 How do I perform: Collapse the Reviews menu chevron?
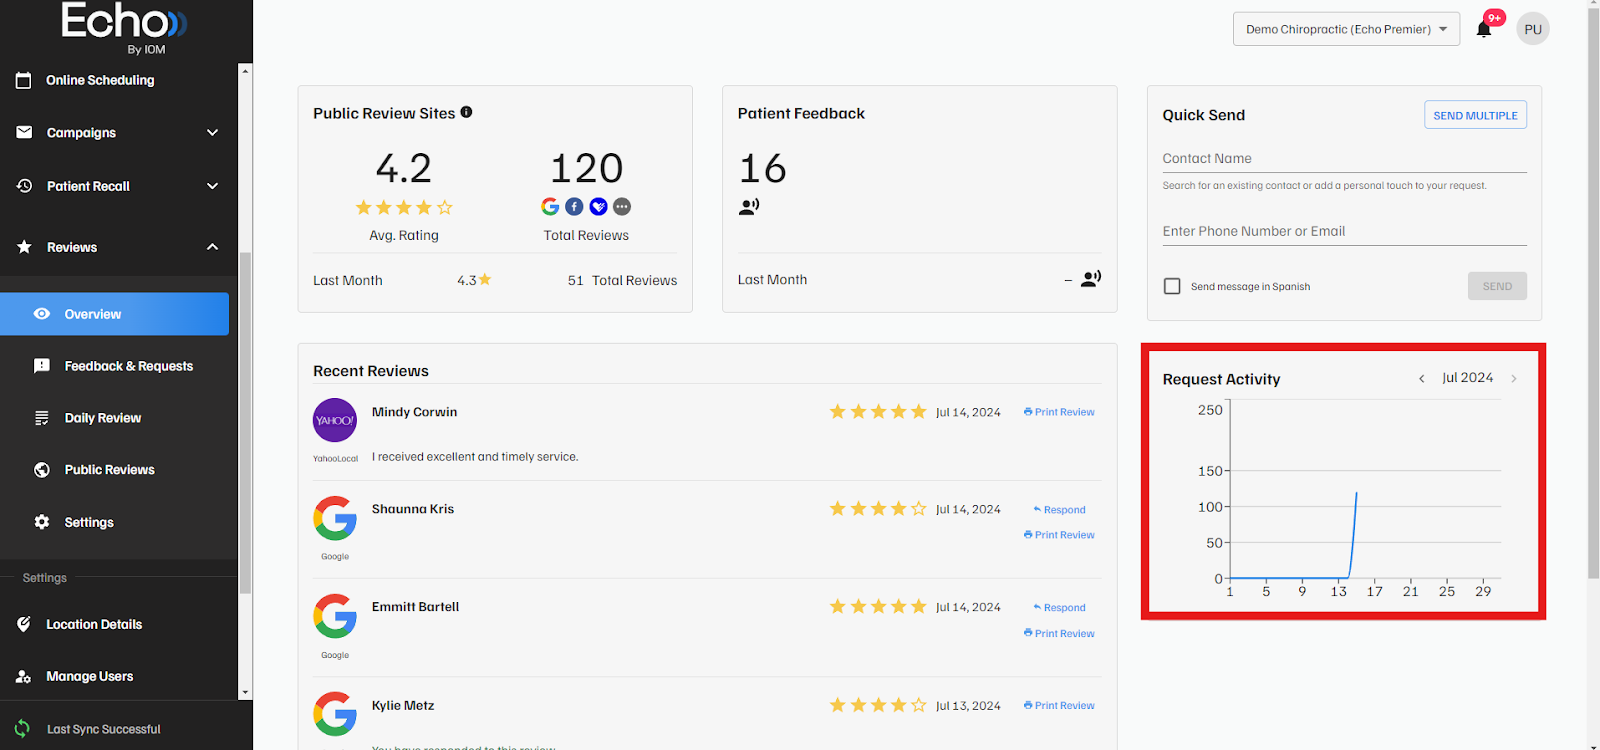click(212, 247)
